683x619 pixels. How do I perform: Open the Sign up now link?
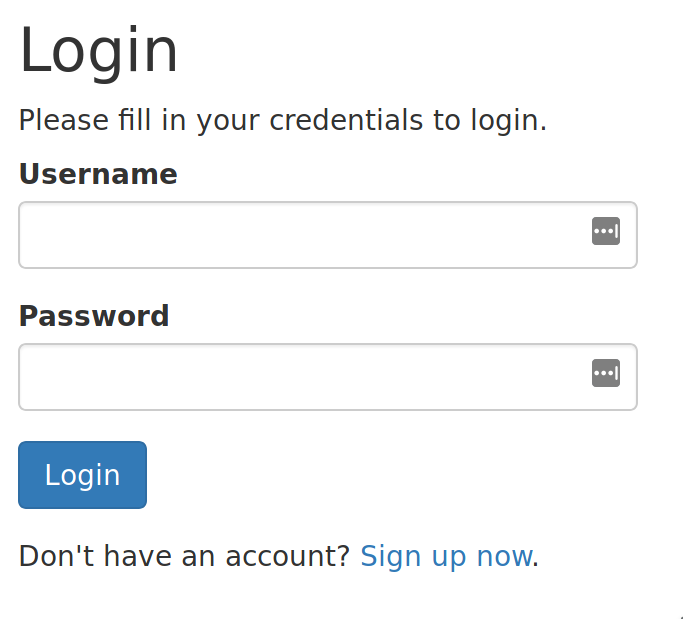pyautogui.click(x=446, y=556)
